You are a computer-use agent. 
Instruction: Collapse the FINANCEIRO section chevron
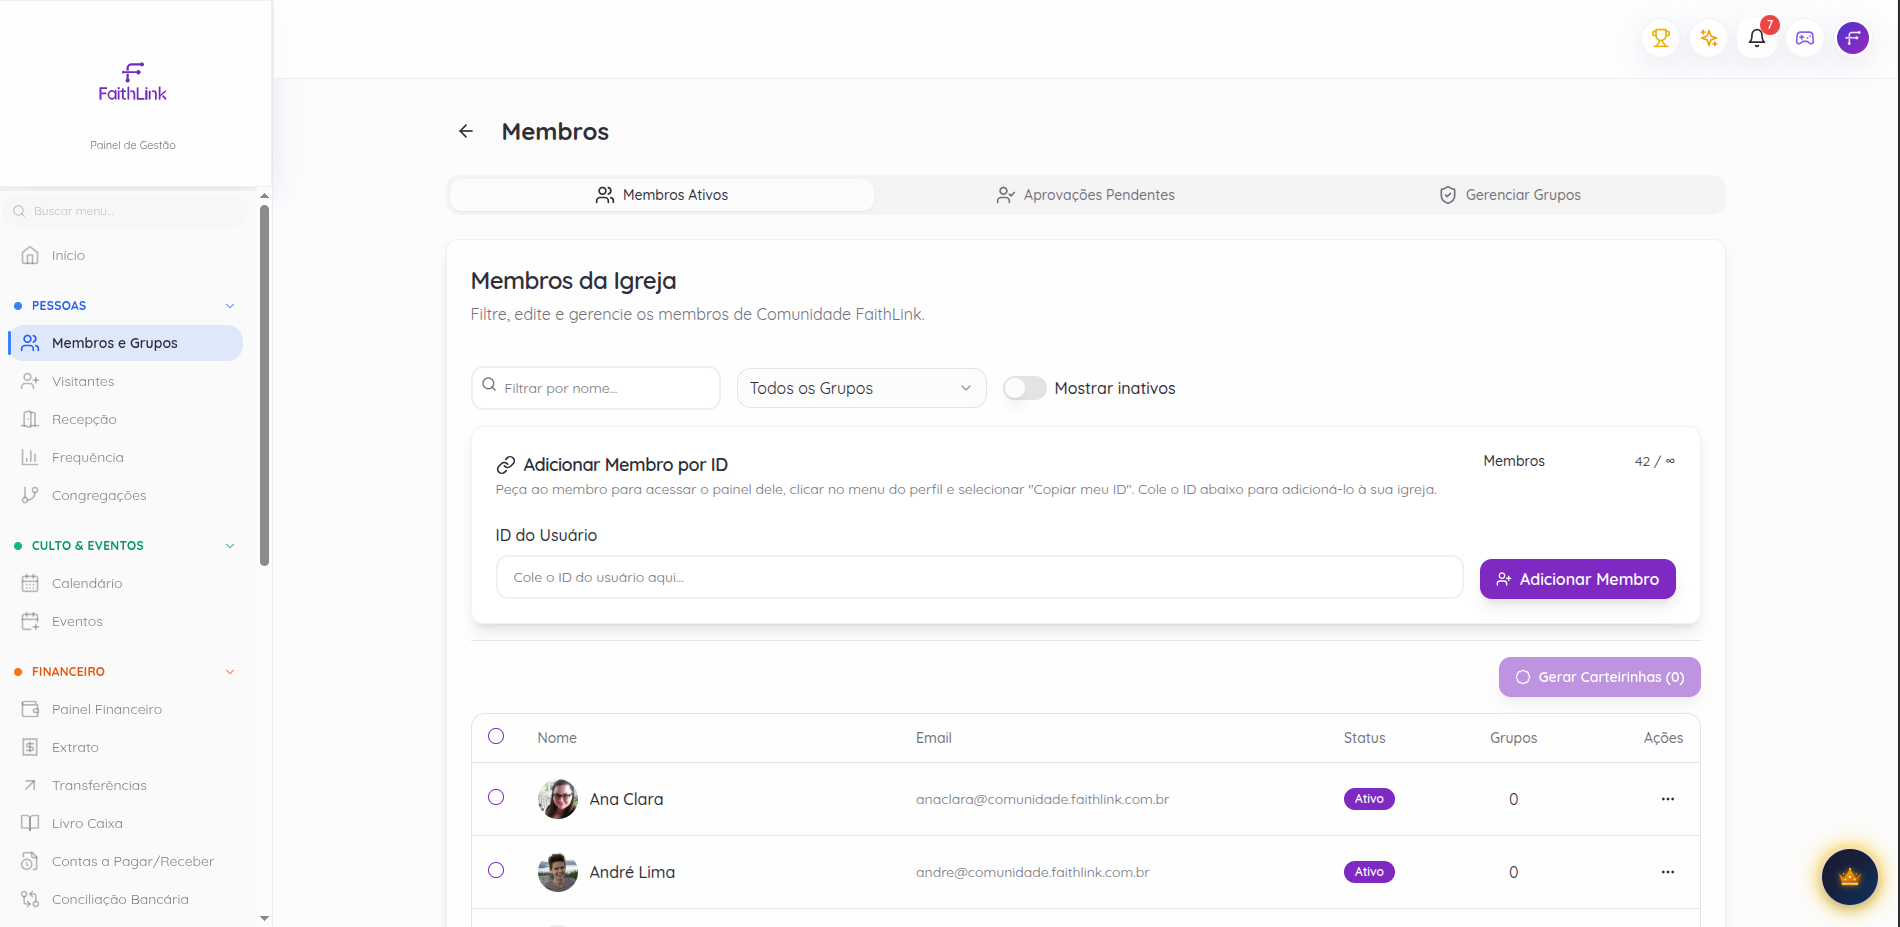230,672
